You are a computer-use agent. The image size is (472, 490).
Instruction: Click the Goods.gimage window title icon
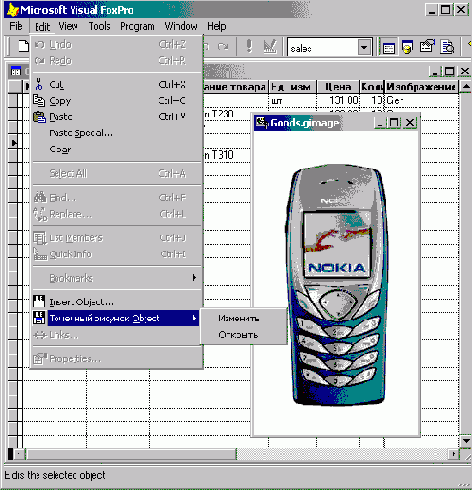click(x=261, y=122)
